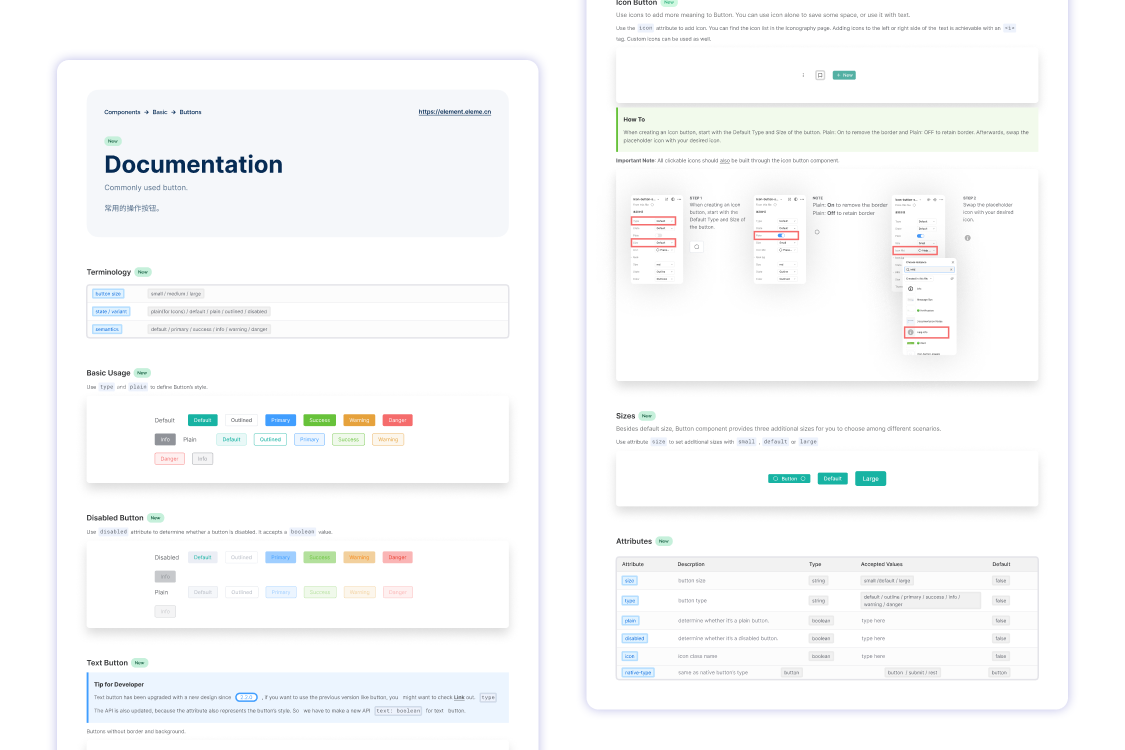This screenshot has height=750, width=1125.
Task: Click the Default size button in Sizes
Action: pos(832,479)
